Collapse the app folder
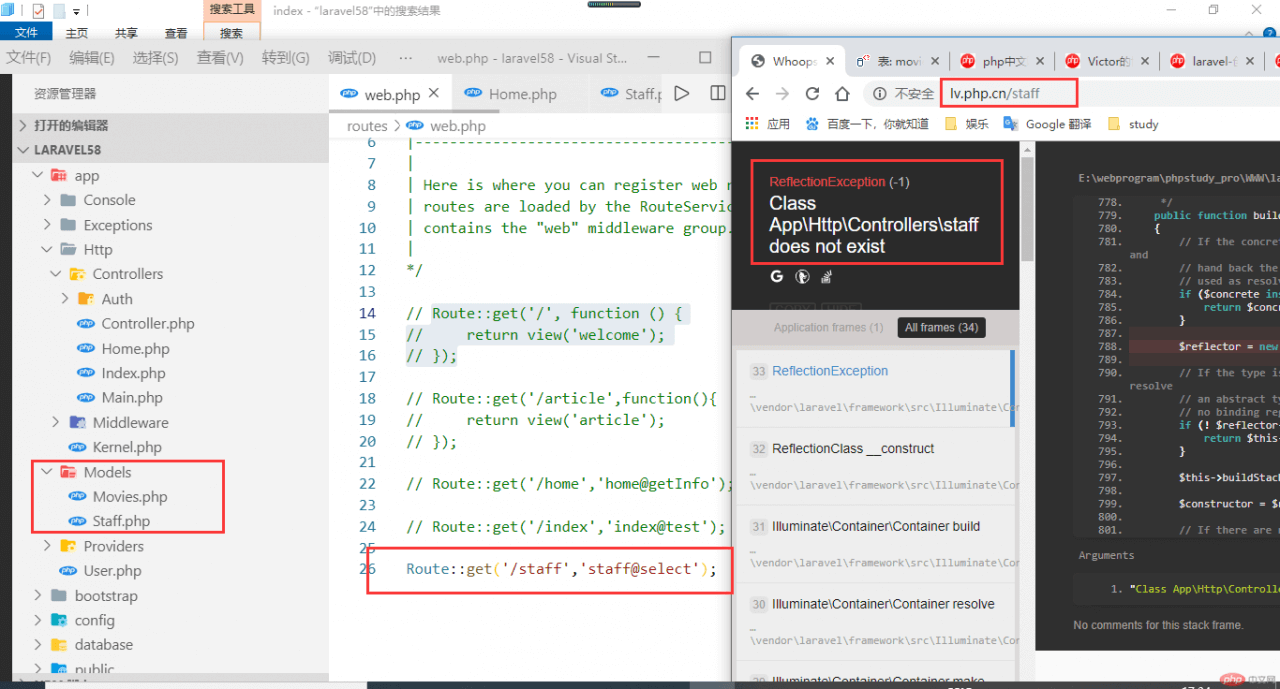The height and width of the screenshot is (689, 1280). coord(38,175)
